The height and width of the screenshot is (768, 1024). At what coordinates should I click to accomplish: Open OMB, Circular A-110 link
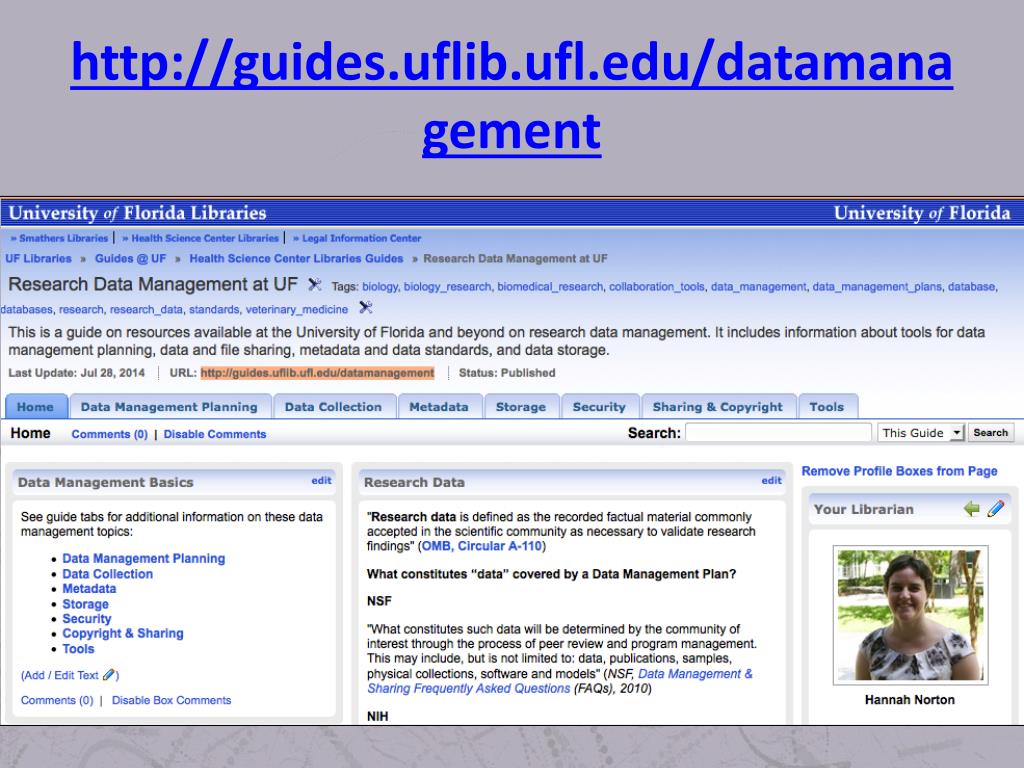[482, 546]
